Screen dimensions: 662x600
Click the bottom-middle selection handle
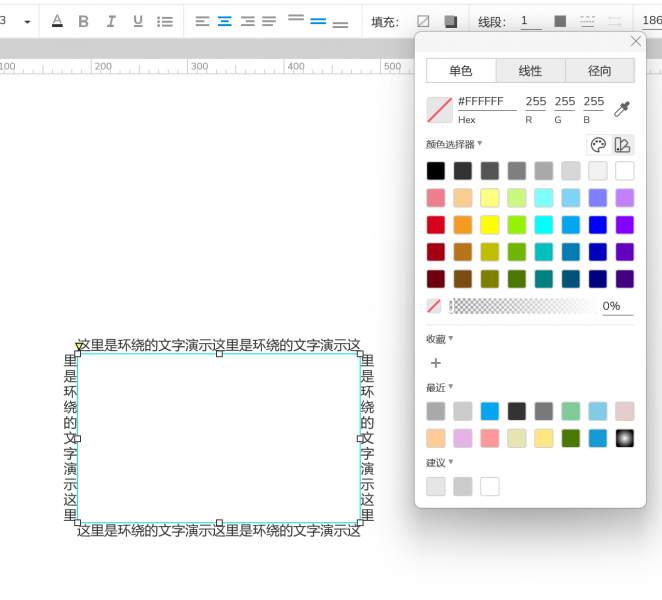(219, 523)
